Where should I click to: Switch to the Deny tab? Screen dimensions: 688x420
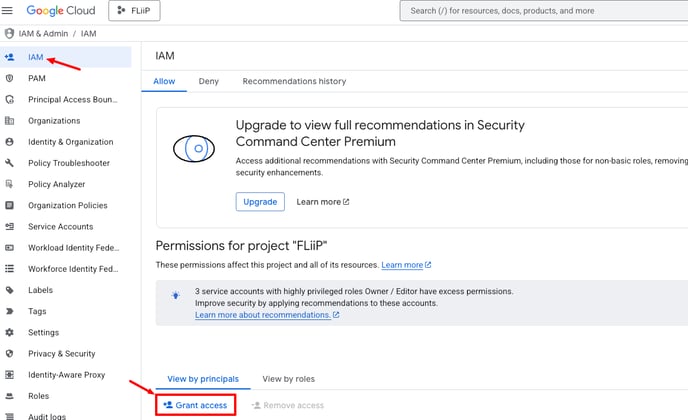(208, 81)
